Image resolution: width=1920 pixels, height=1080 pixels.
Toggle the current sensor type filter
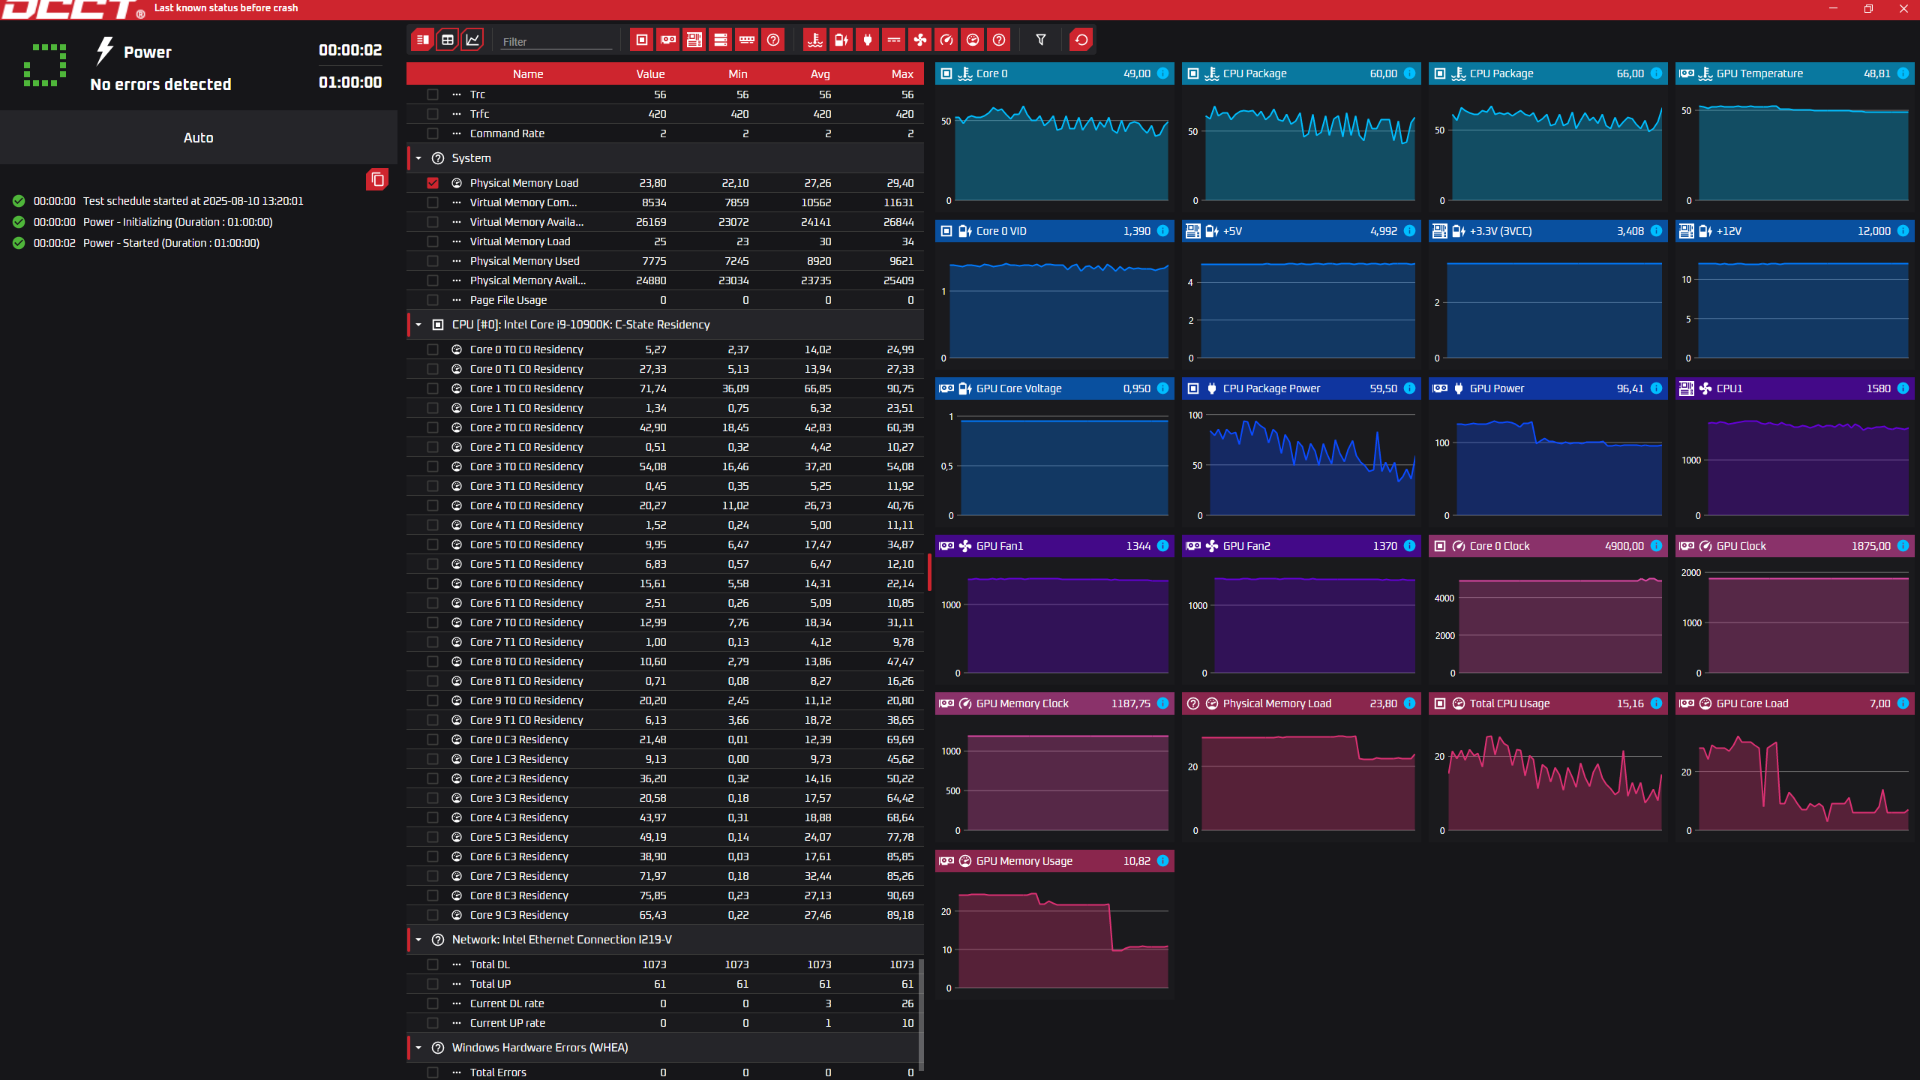[x=894, y=40]
